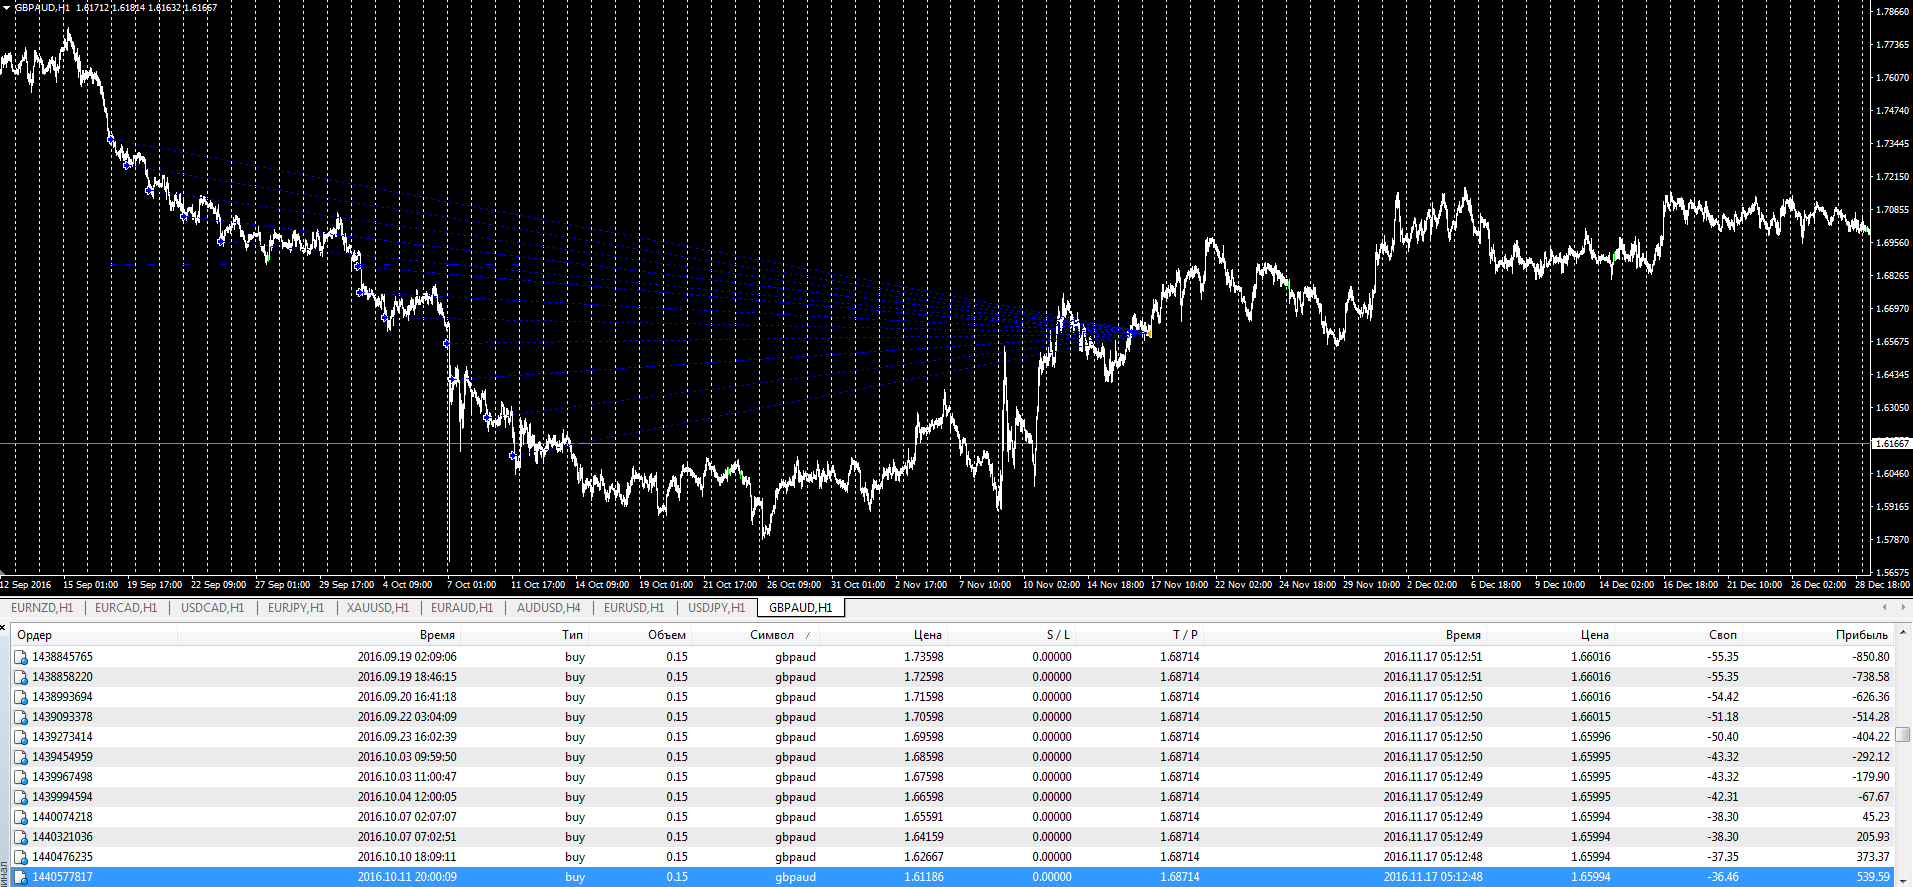Click the open time 2016.10.07 02:07:07

407,817
